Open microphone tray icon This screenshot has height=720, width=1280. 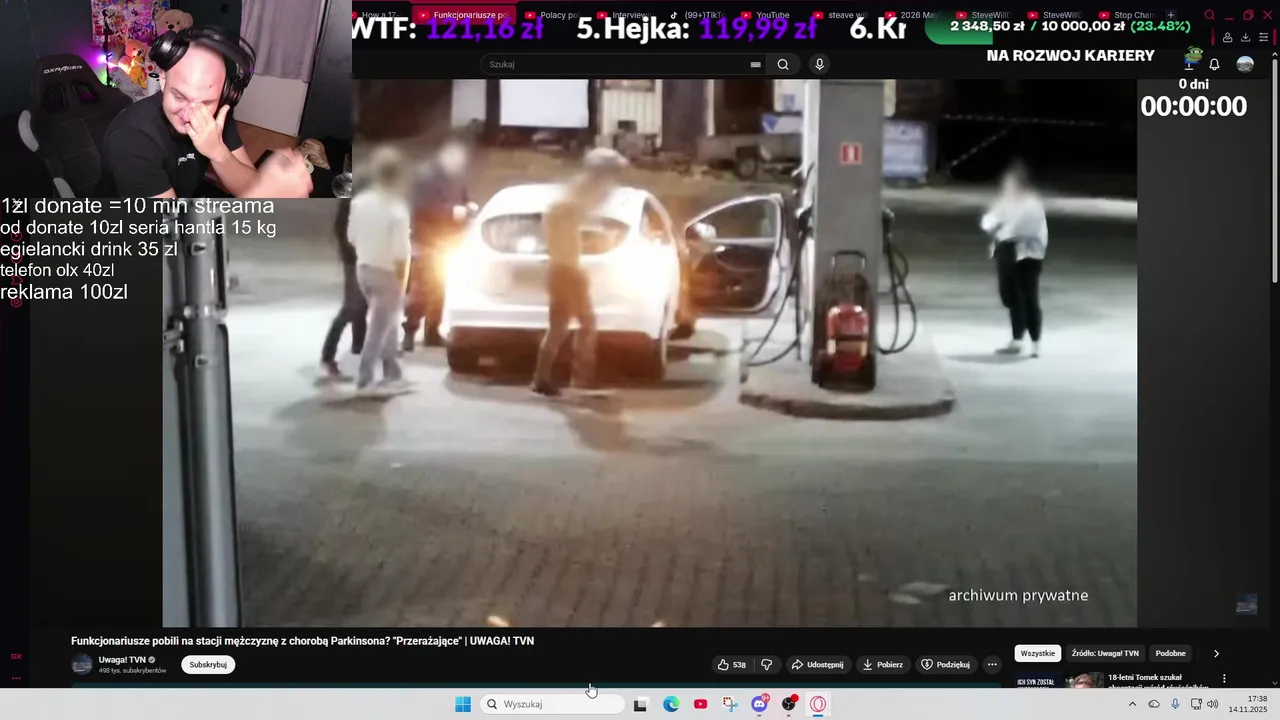tap(1175, 704)
